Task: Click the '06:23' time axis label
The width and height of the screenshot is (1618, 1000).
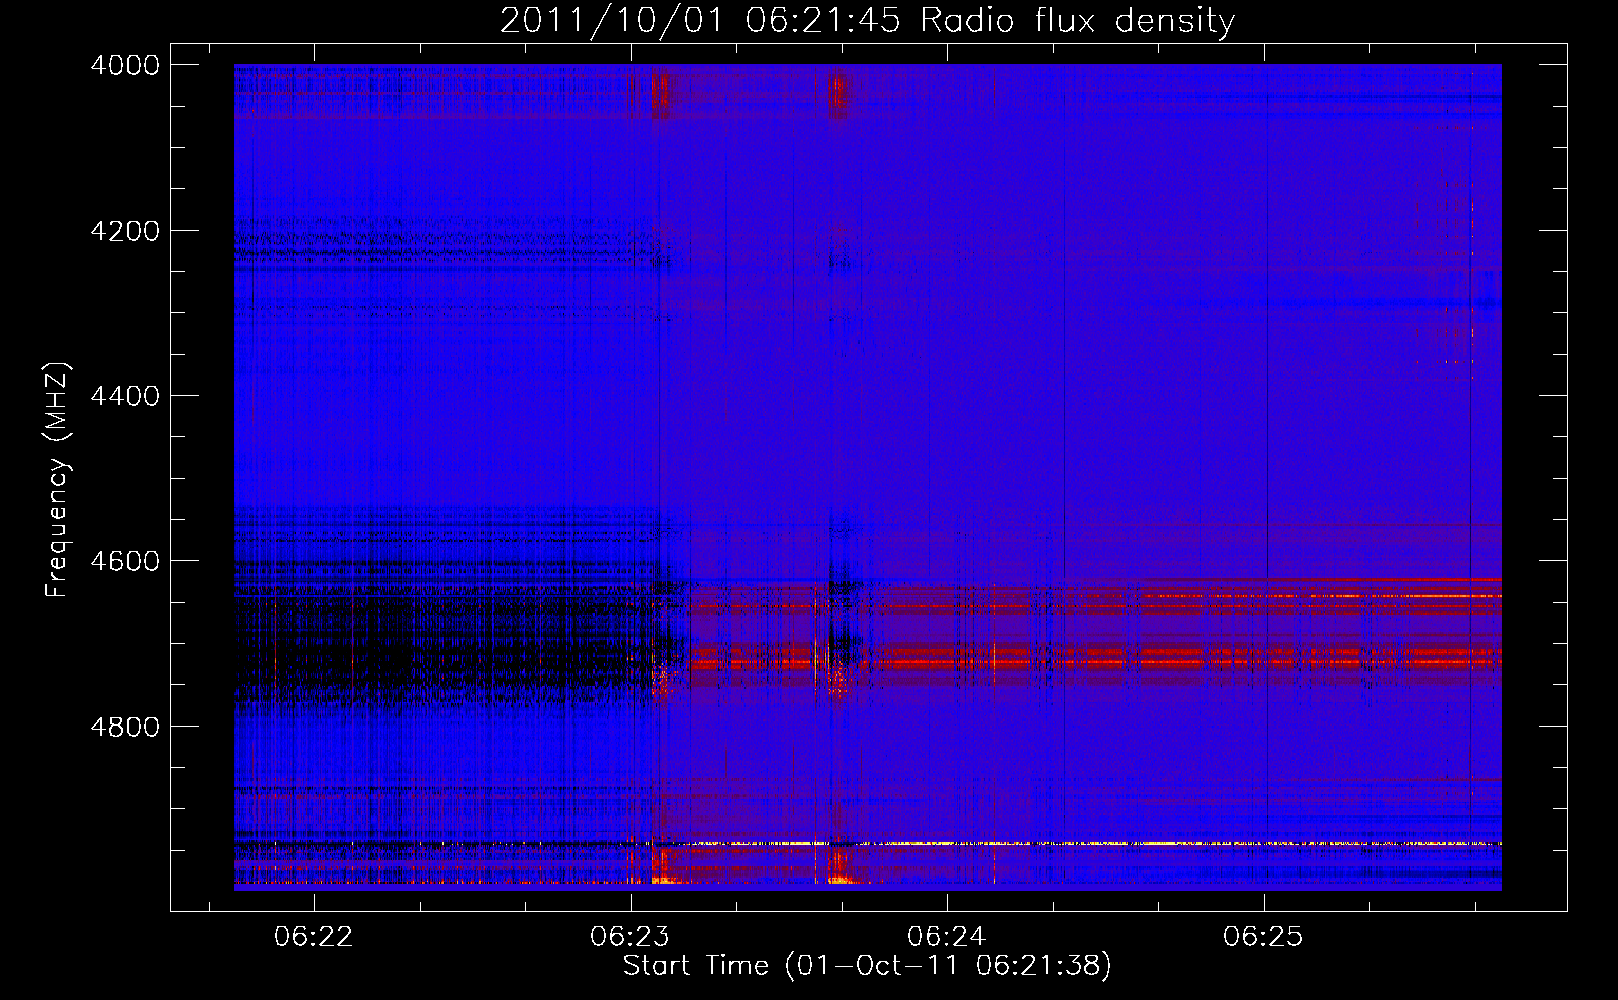Action: point(630,936)
